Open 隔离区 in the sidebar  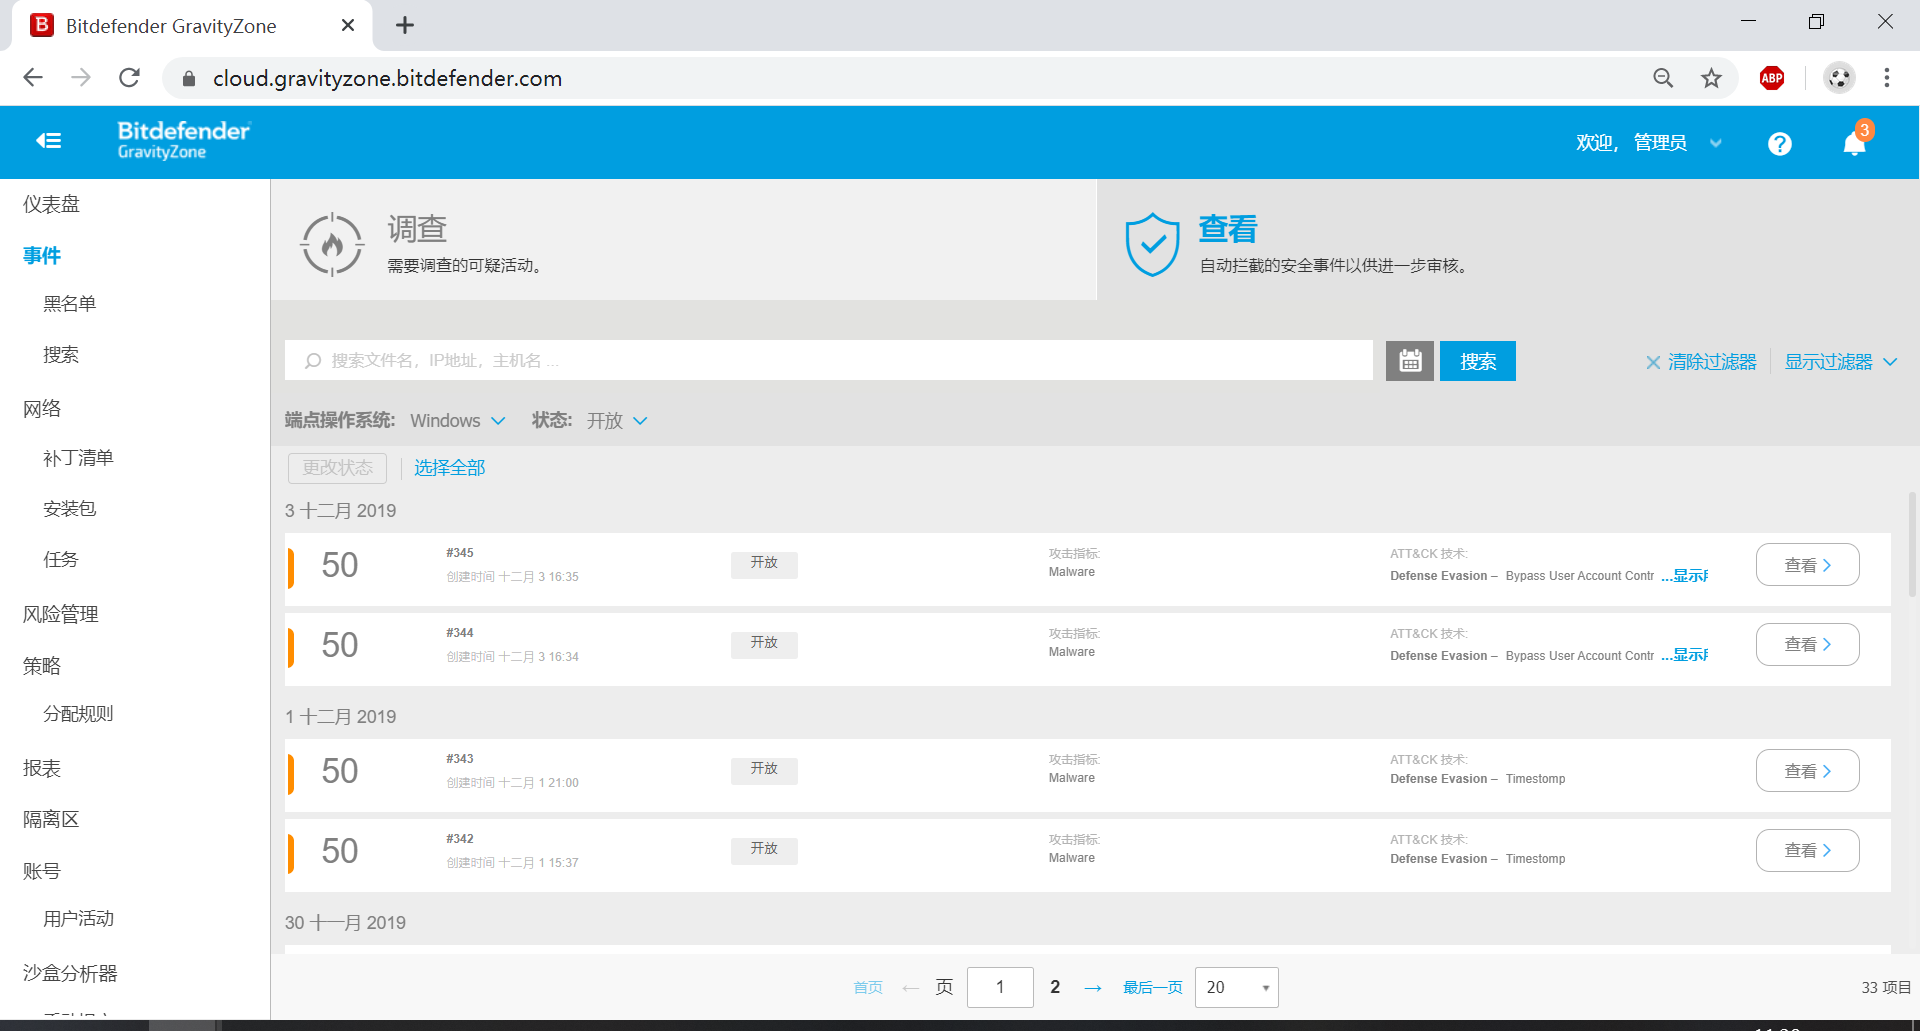point(51,819)
